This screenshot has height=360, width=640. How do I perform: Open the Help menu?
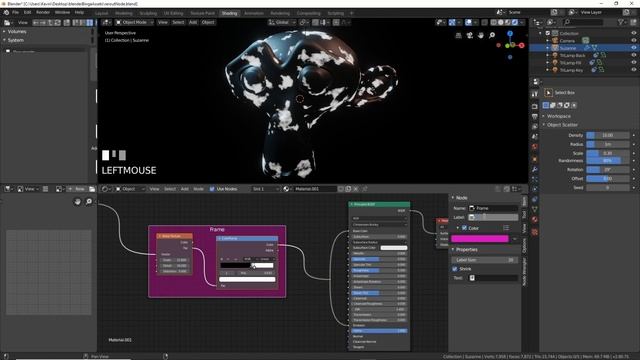(79, 13)
